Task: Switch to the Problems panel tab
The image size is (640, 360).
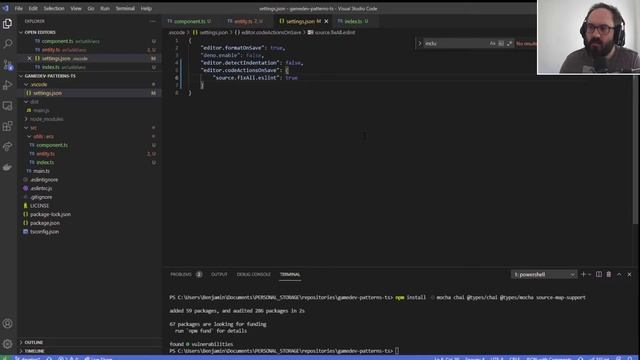Action: pos(186,274)
